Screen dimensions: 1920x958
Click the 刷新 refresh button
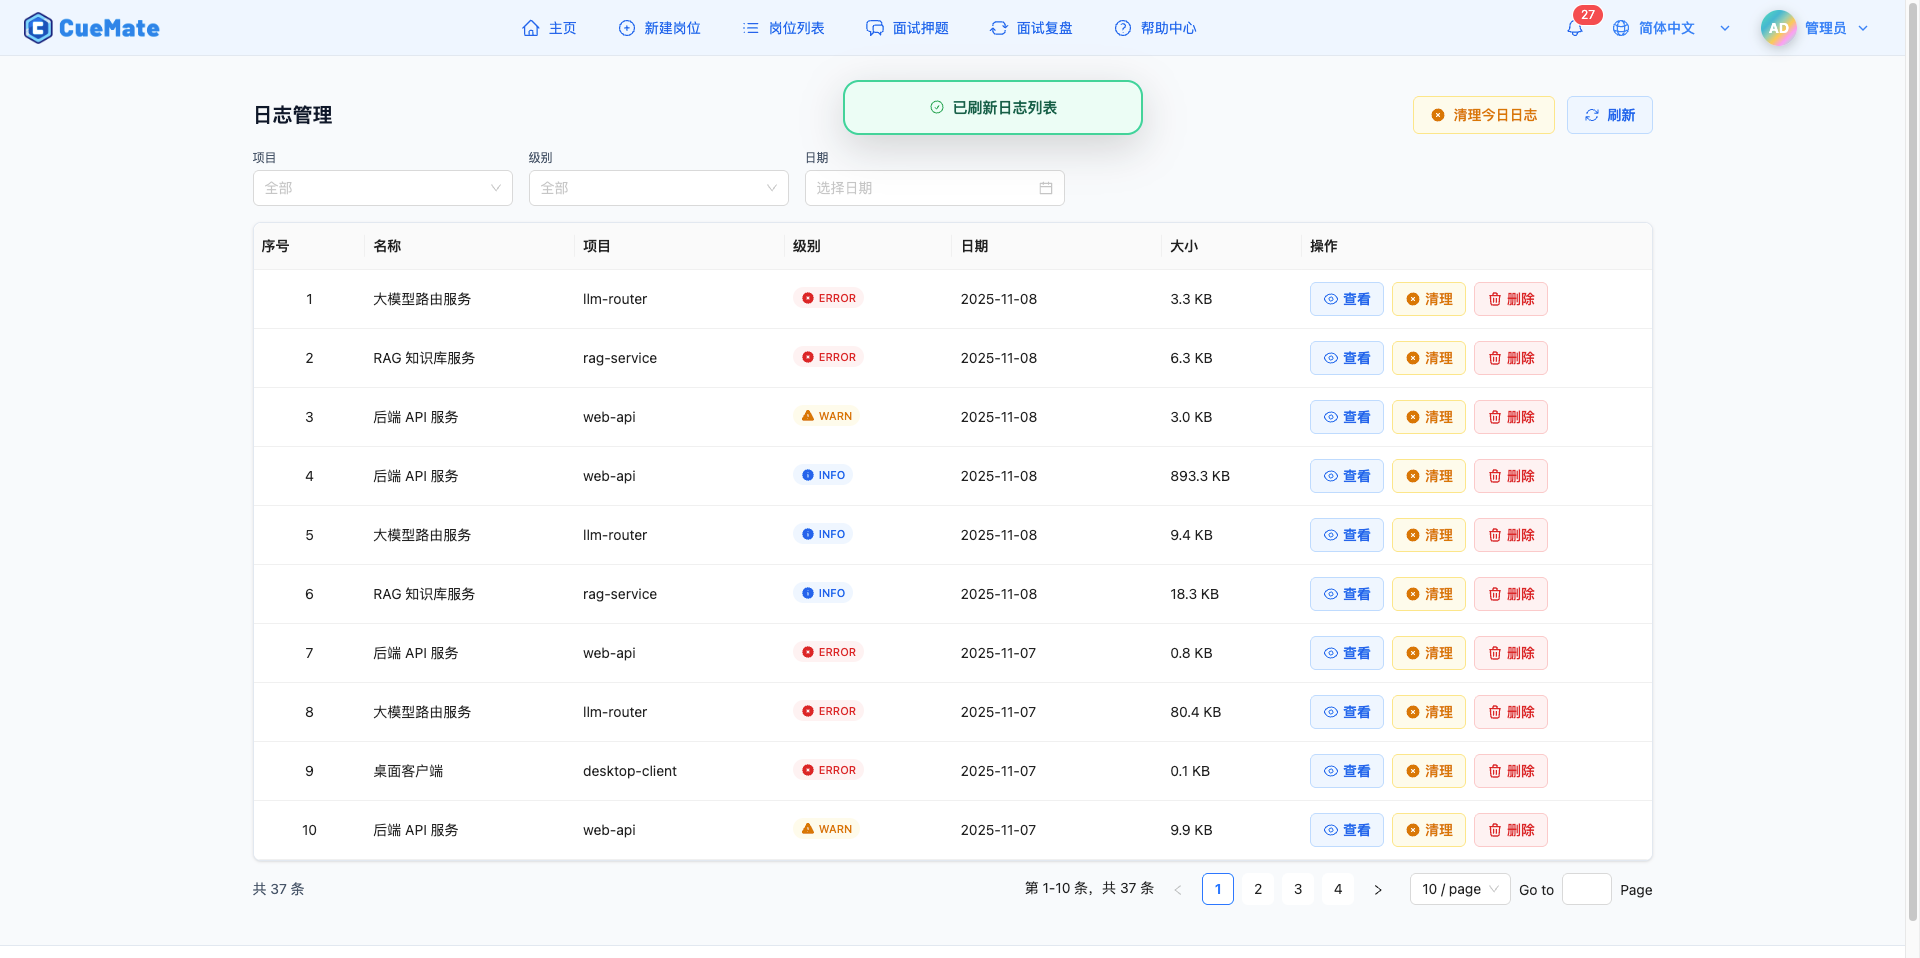[1609, 115]
